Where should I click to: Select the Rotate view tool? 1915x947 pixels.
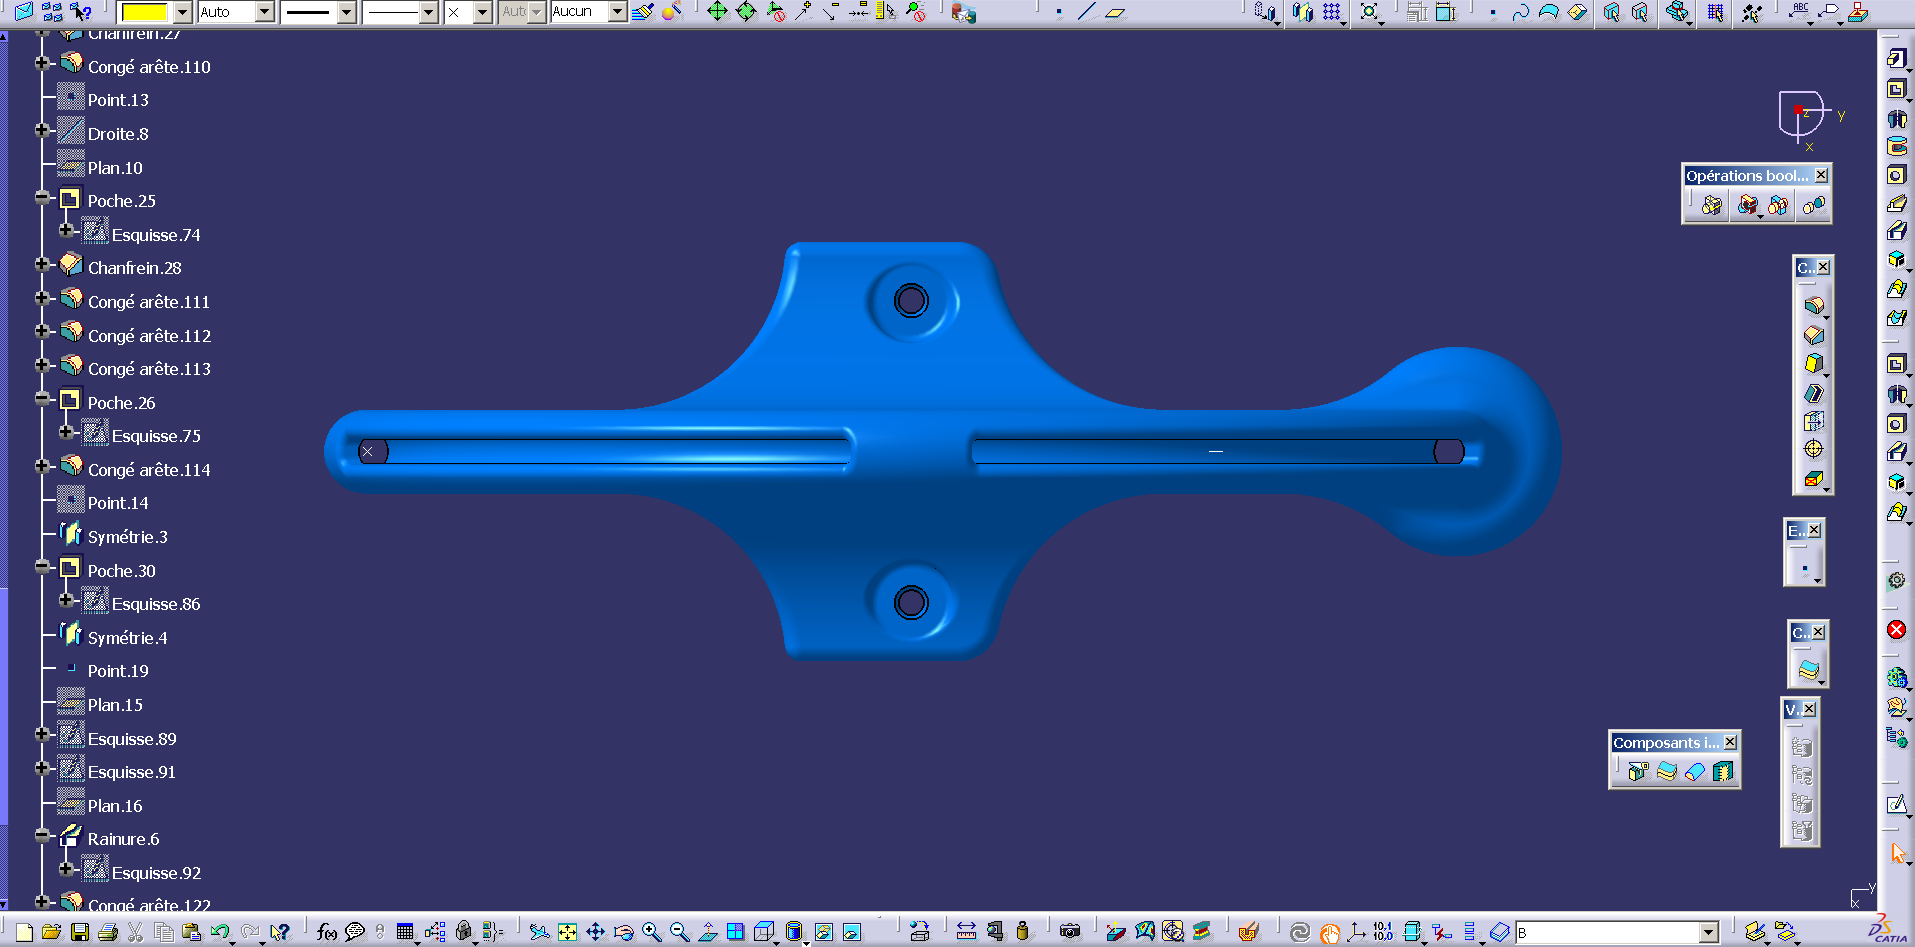point(623,932)
